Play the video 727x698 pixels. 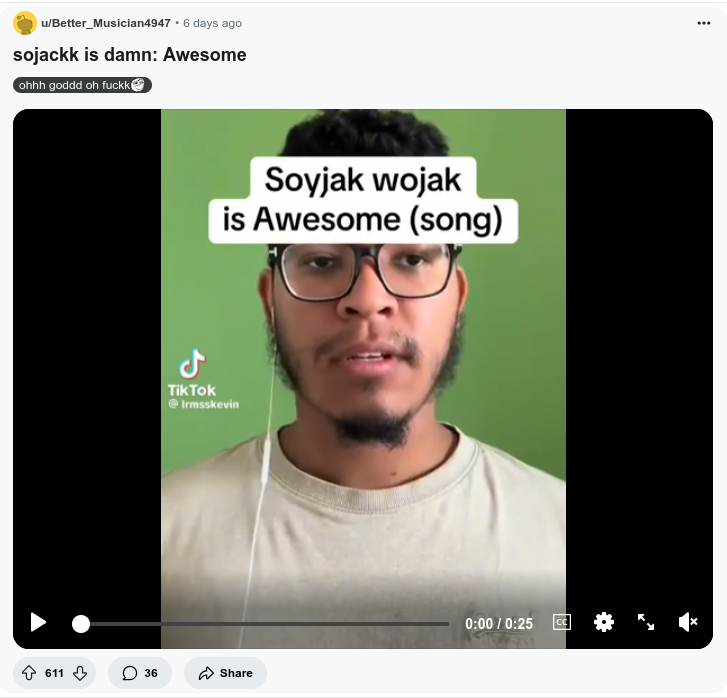point(38,623)
